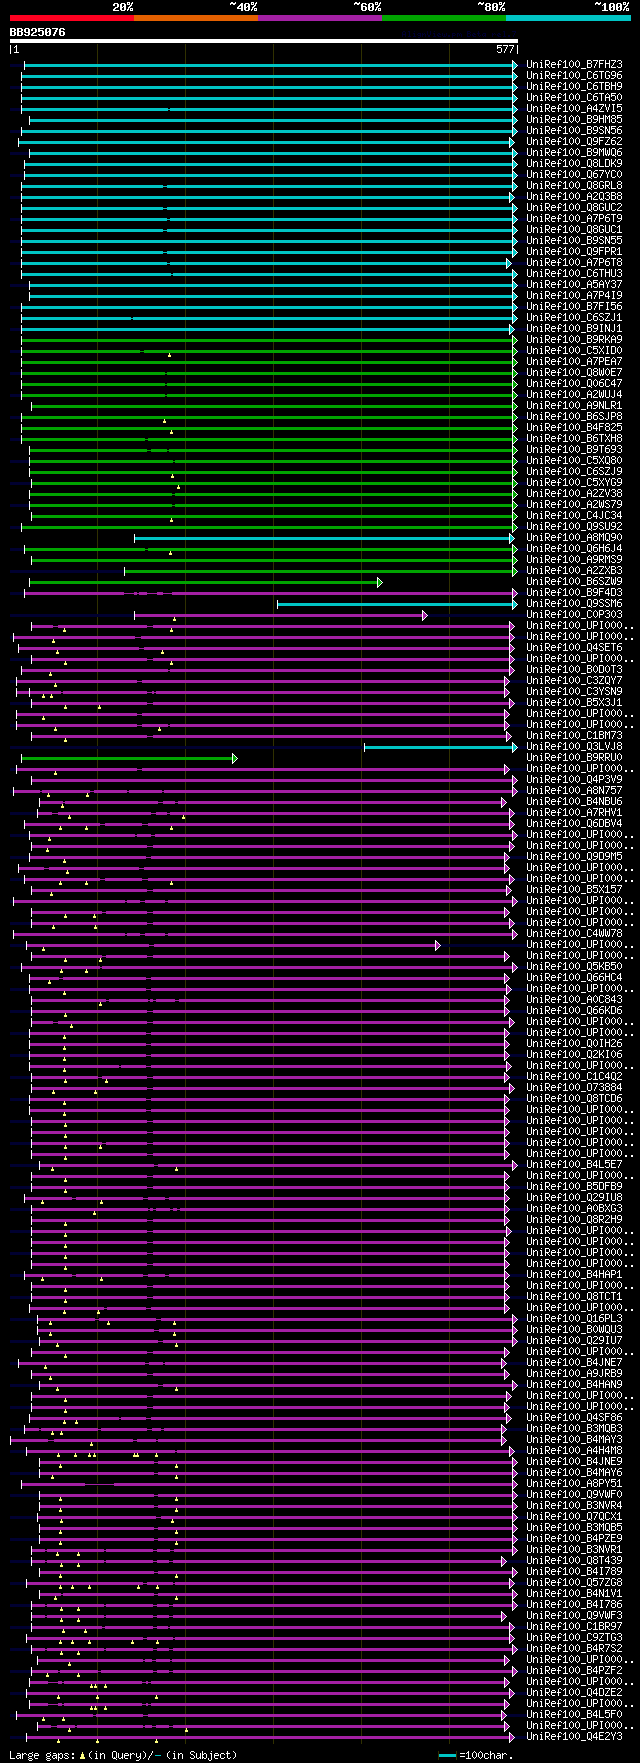Screen dimensions: 640x1763
Task: Select the UniRef100_Q06C47 label
Action: pyautogui.click(x=574, y=384)
